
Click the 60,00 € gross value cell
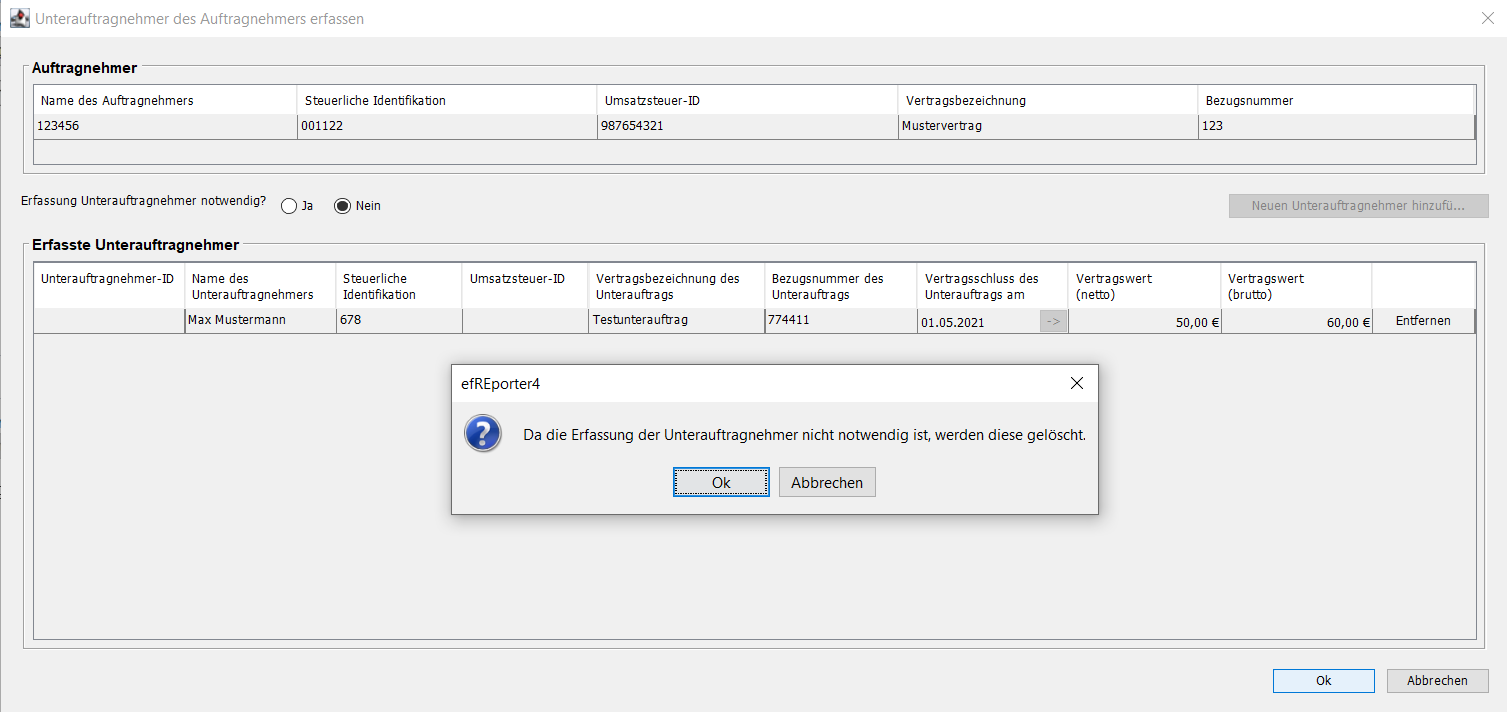pos(1297,322)
